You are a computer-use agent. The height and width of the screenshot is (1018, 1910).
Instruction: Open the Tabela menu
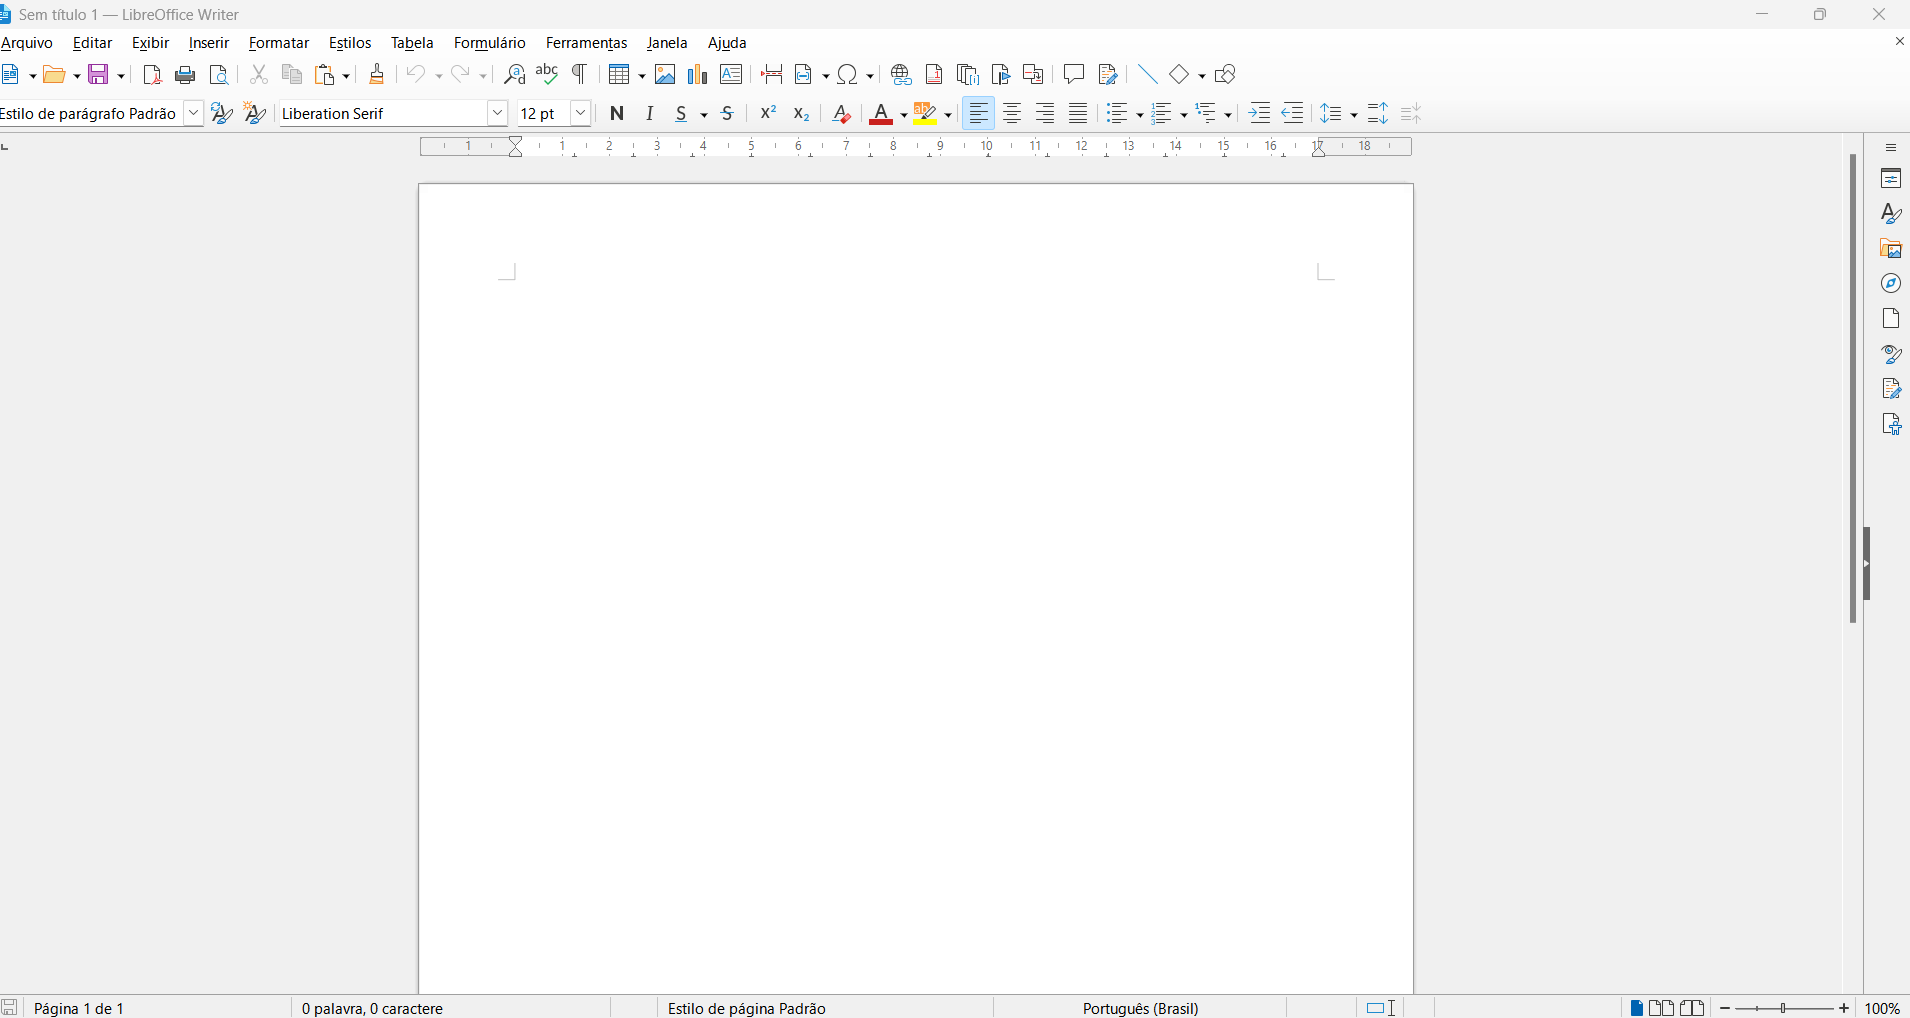point(412,43)
